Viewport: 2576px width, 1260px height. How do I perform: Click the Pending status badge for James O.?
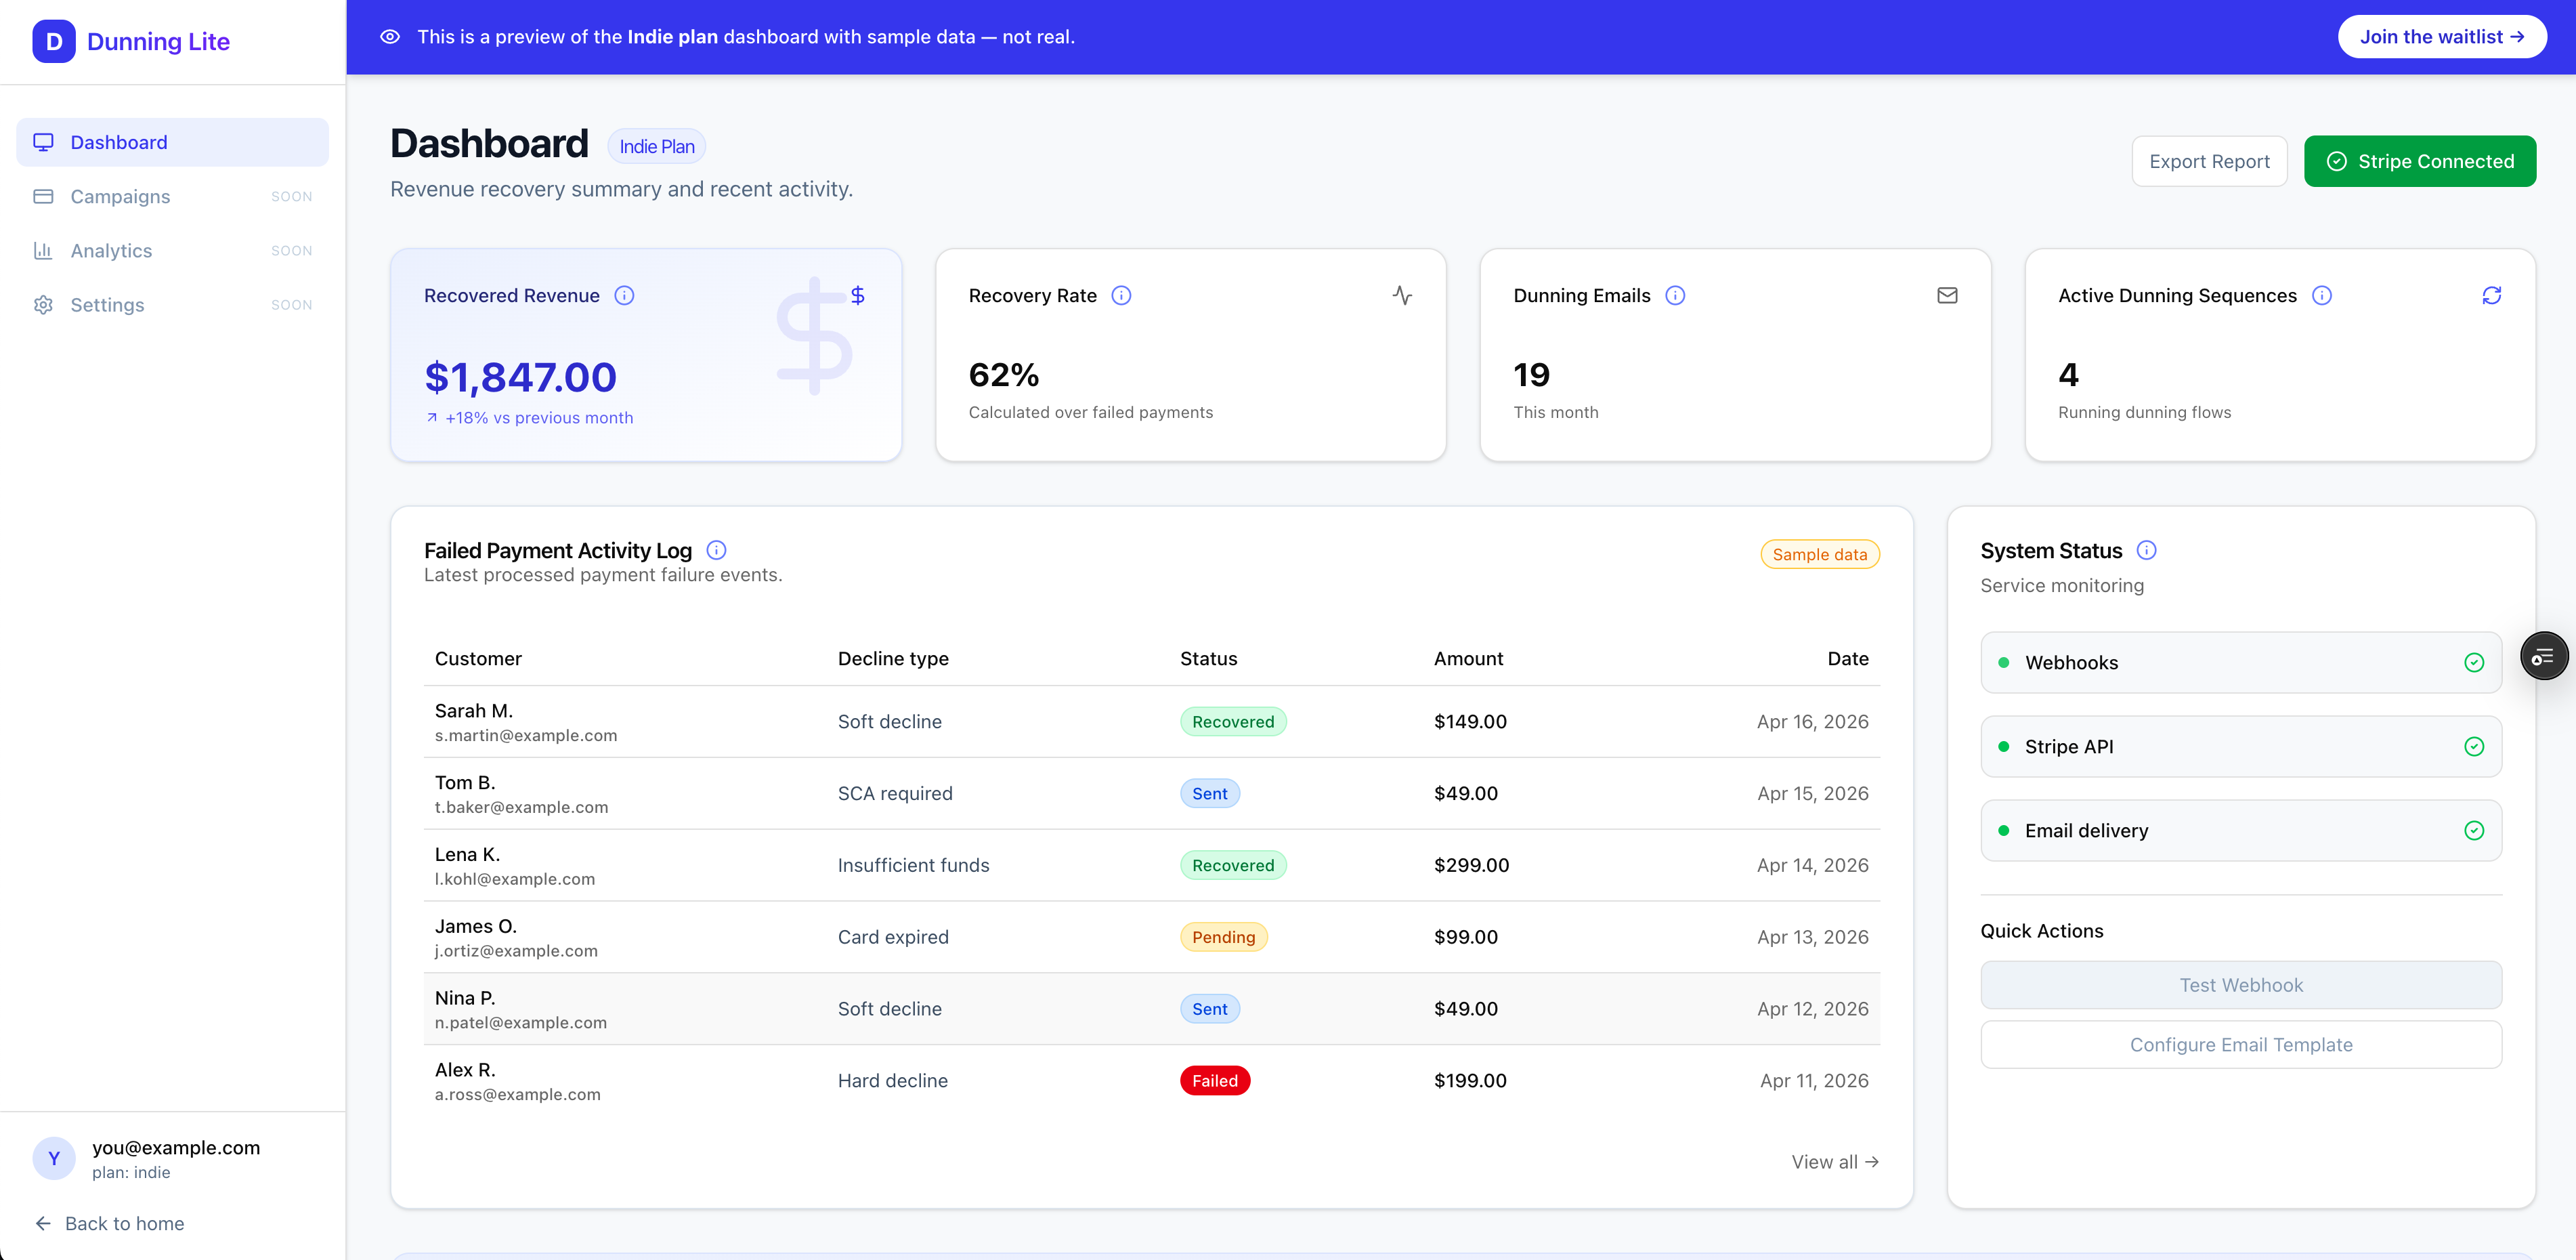click(x=1223, y=936)
